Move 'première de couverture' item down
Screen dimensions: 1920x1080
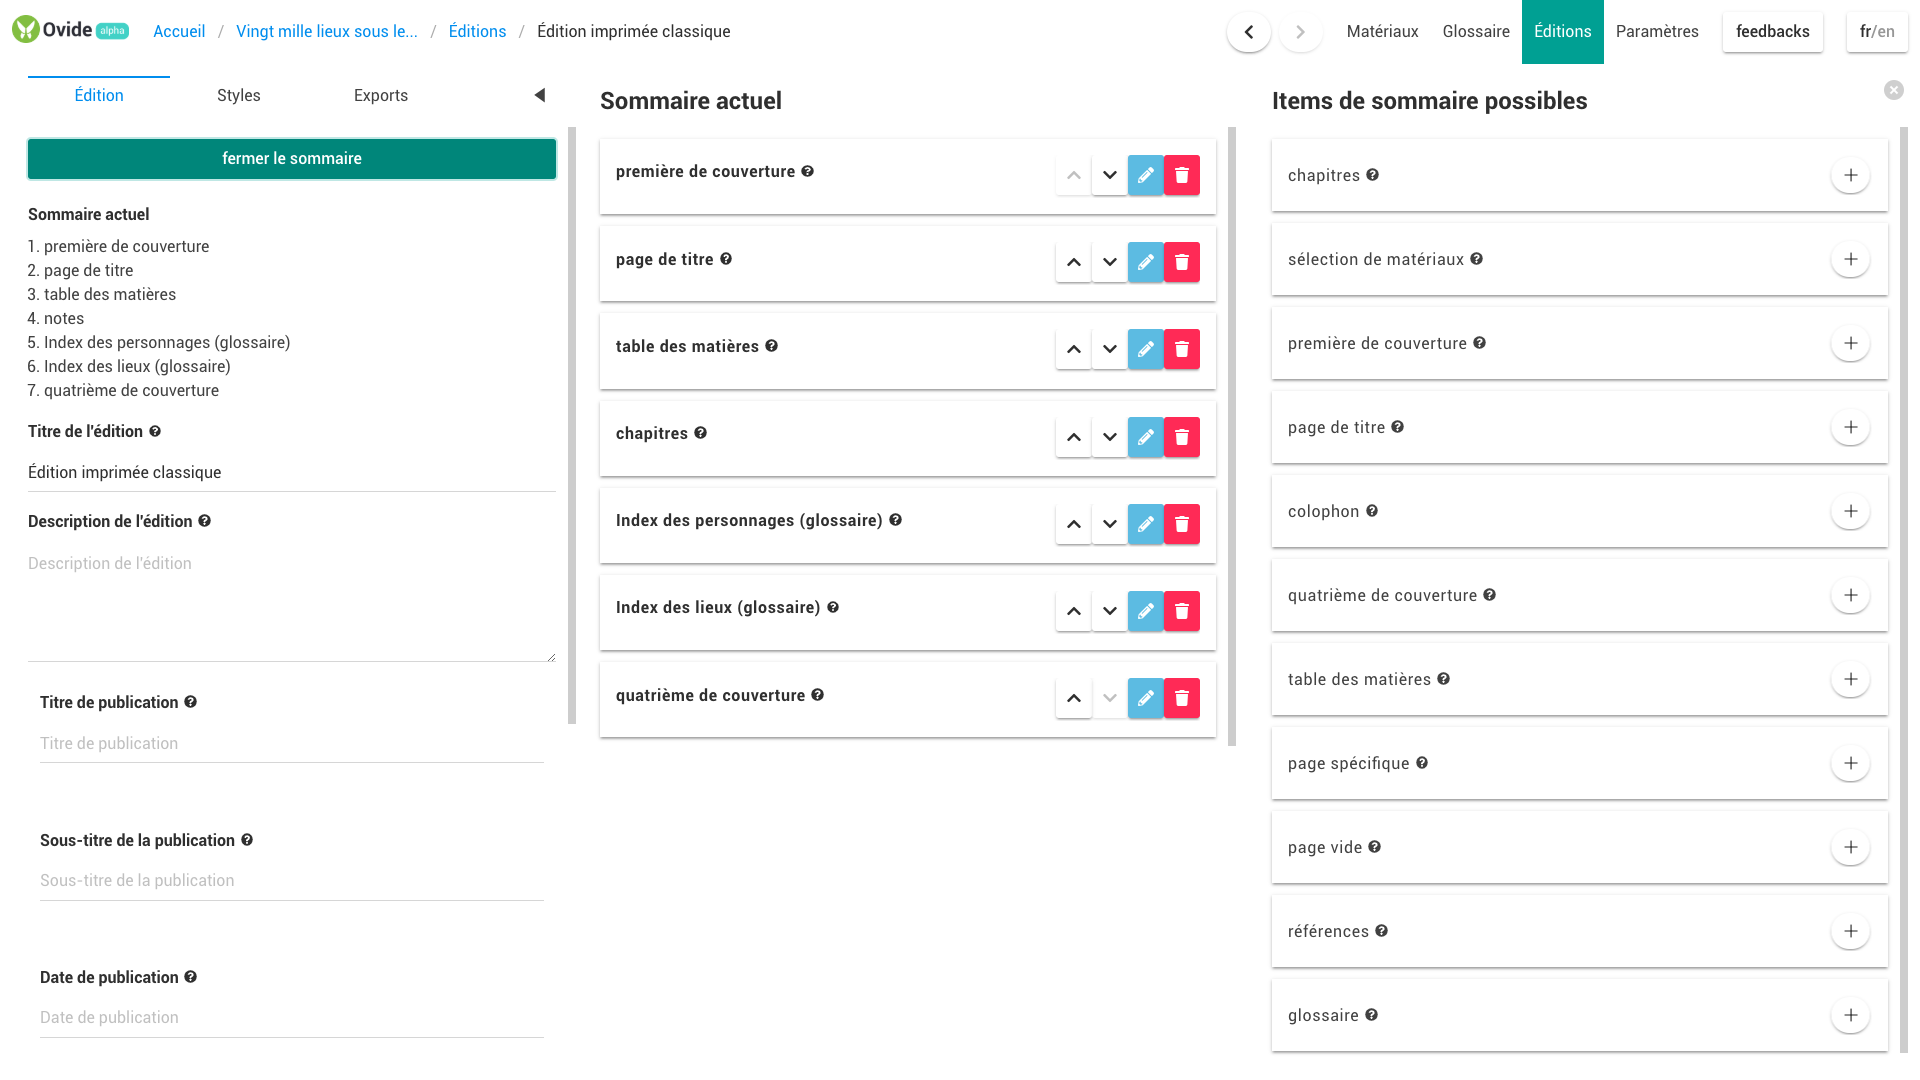tap(1109, 175)
